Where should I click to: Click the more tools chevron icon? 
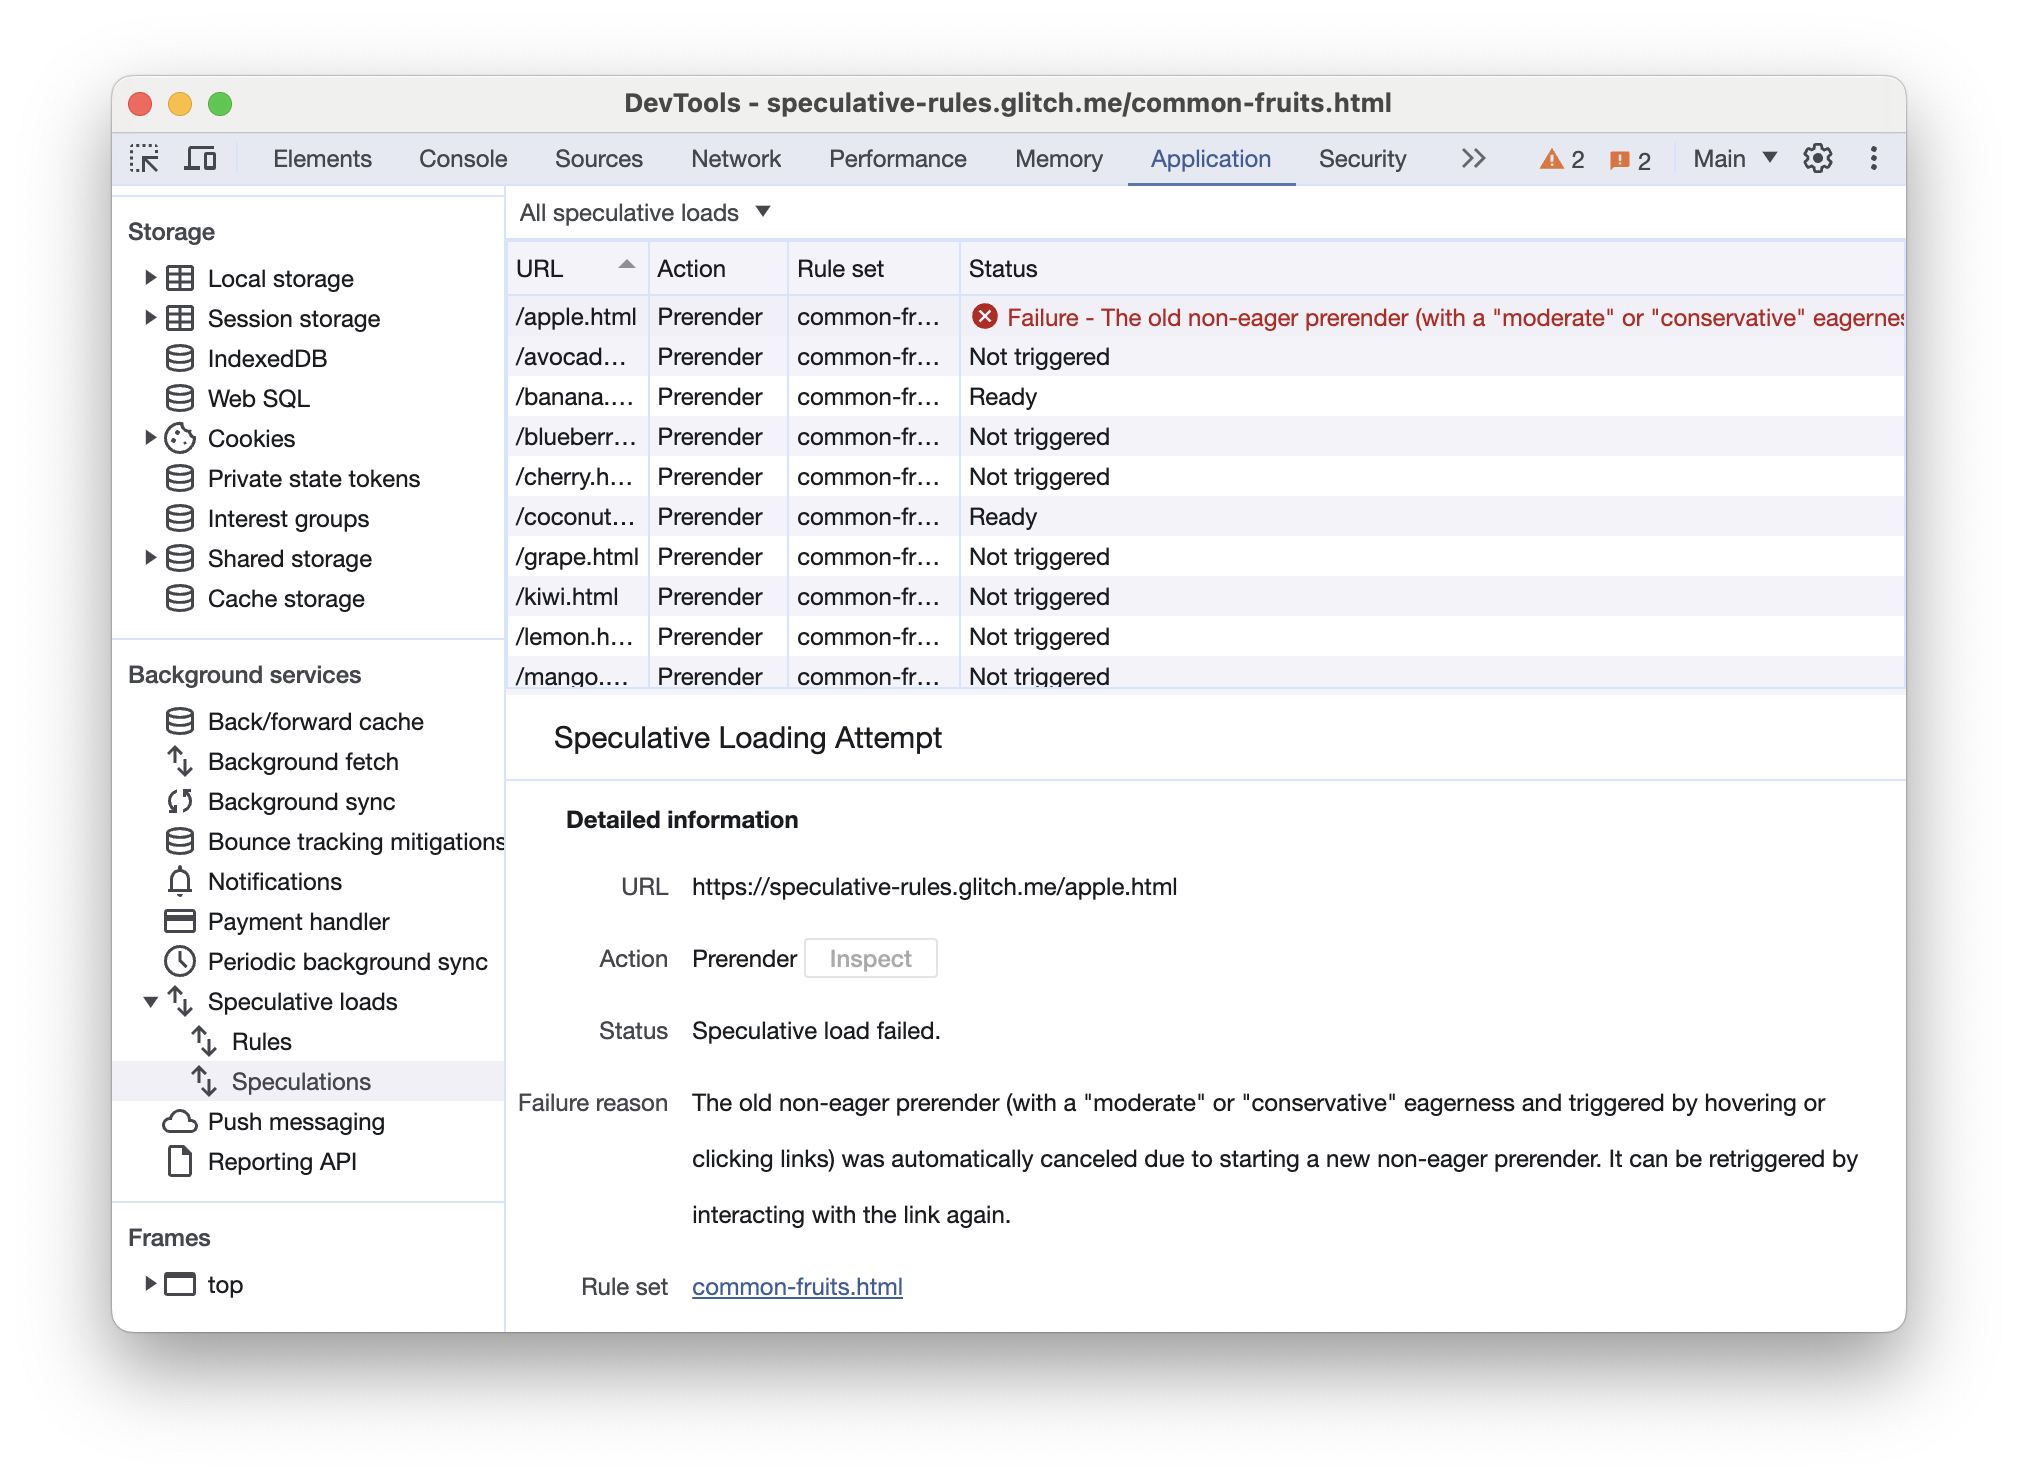1470,157
